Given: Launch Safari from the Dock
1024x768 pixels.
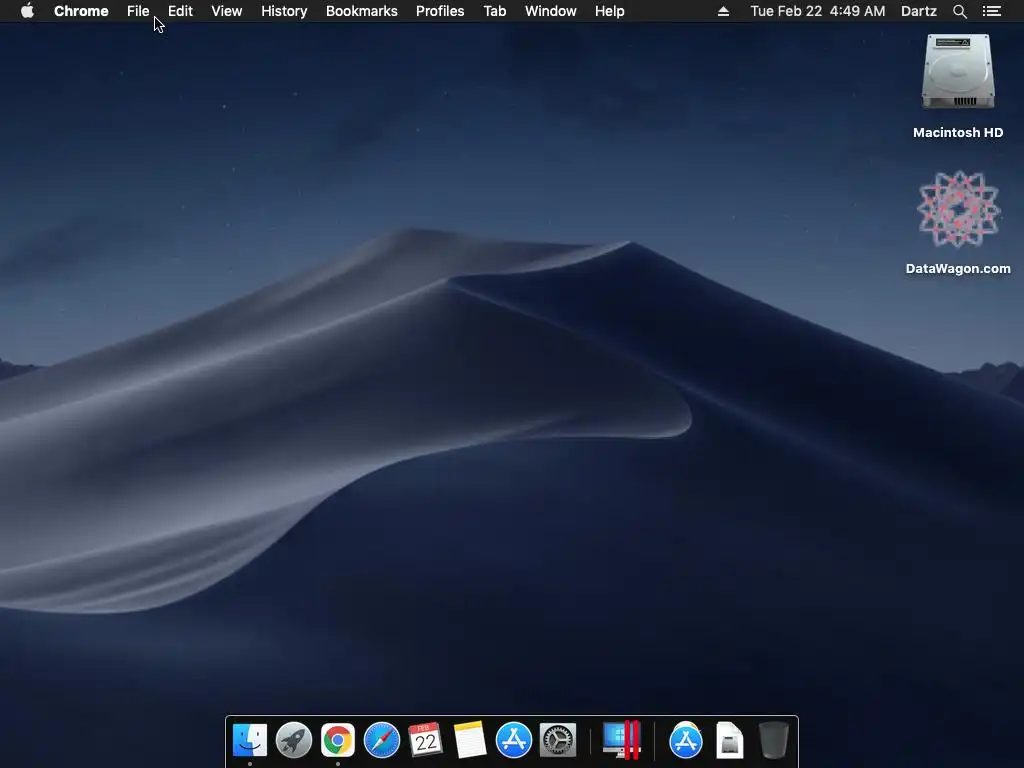Looking at the screenshot, I should (x=381, y=741).
